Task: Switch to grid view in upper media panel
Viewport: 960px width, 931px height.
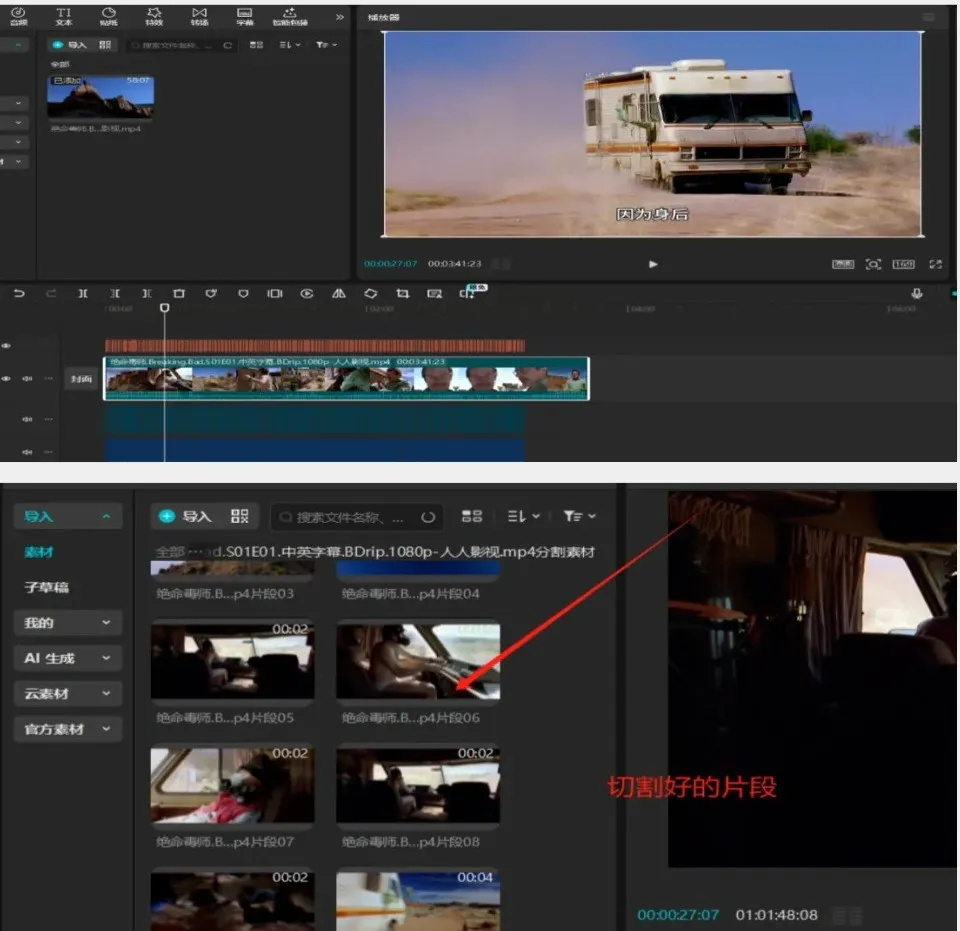Action: tap(257, 45)
